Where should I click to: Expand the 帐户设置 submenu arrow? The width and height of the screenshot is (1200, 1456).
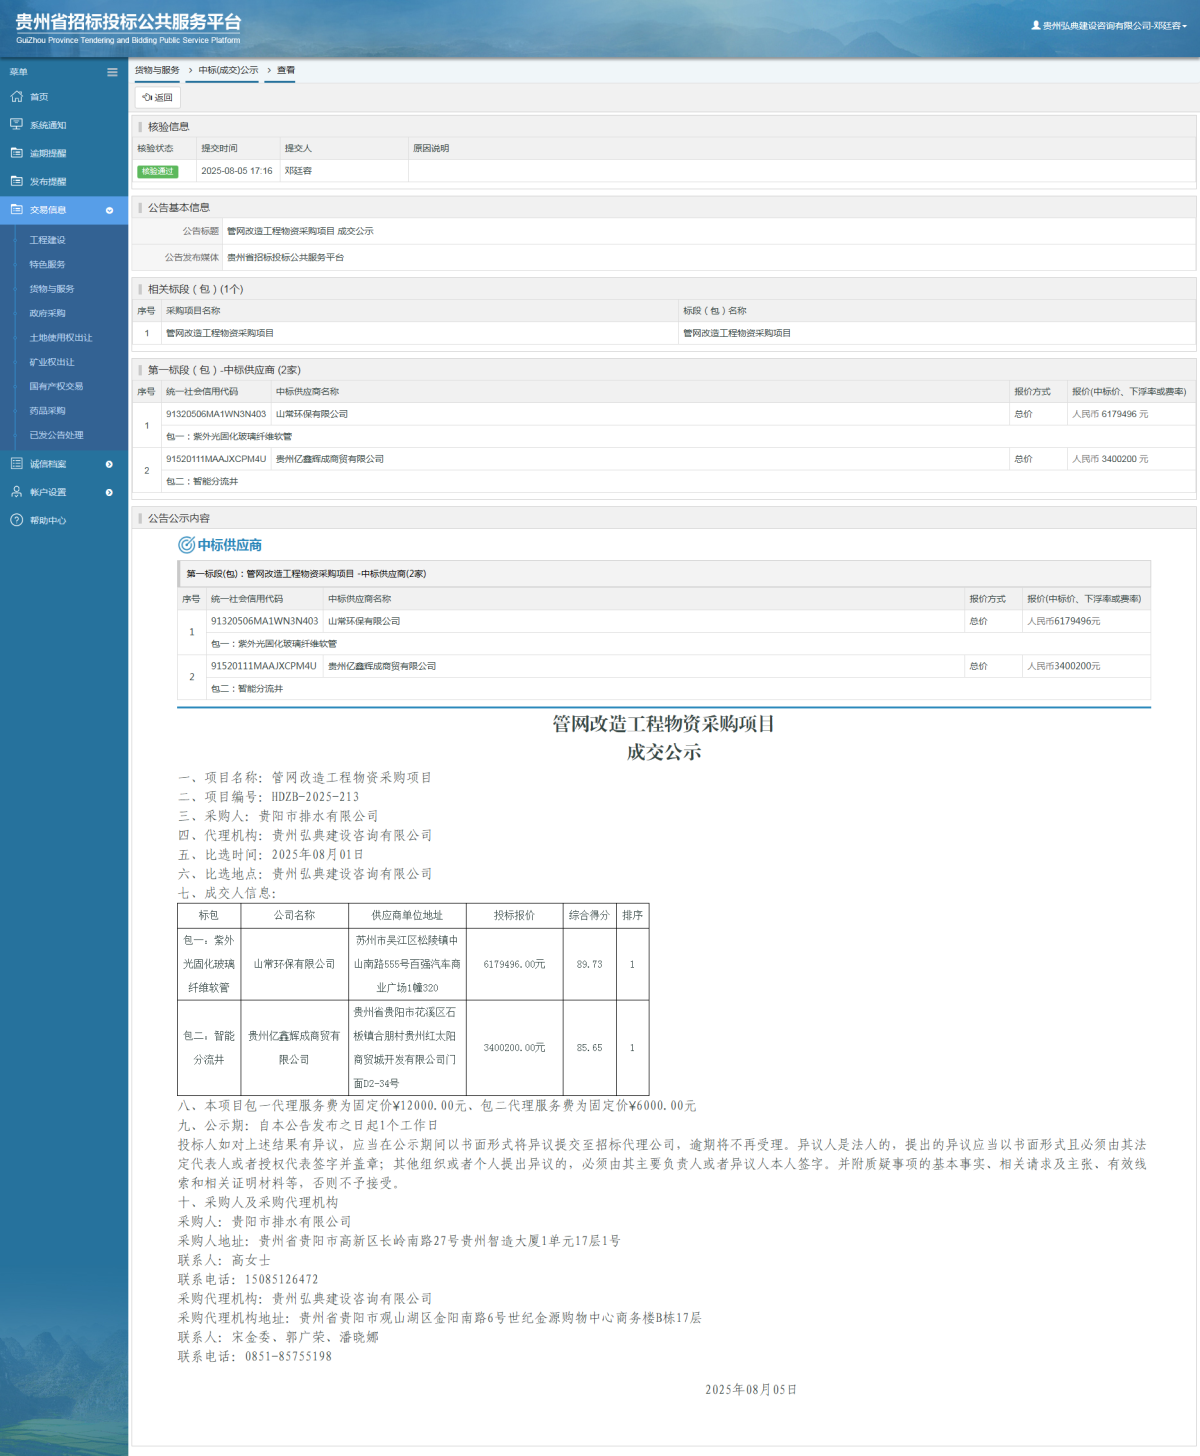click(x=109, y=492)
